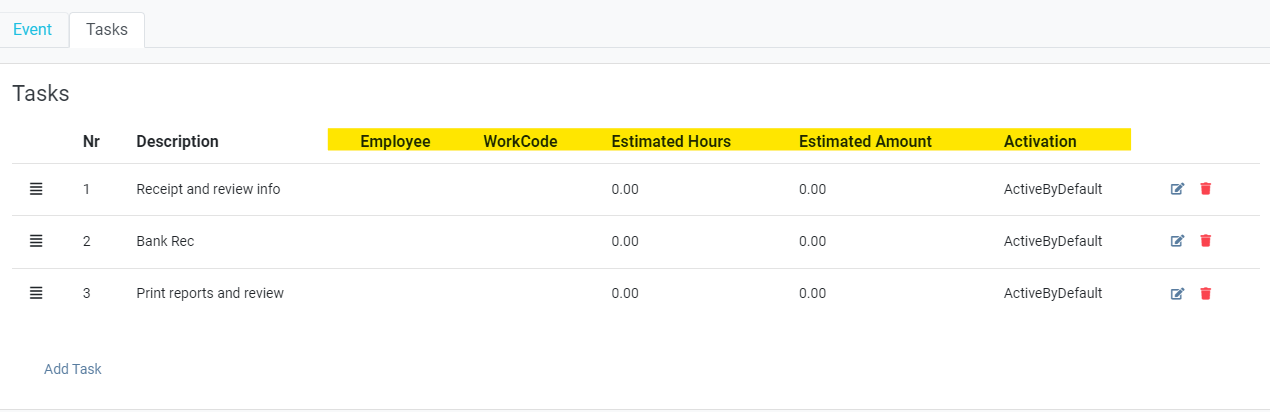Click task number 1

point(86,189)
